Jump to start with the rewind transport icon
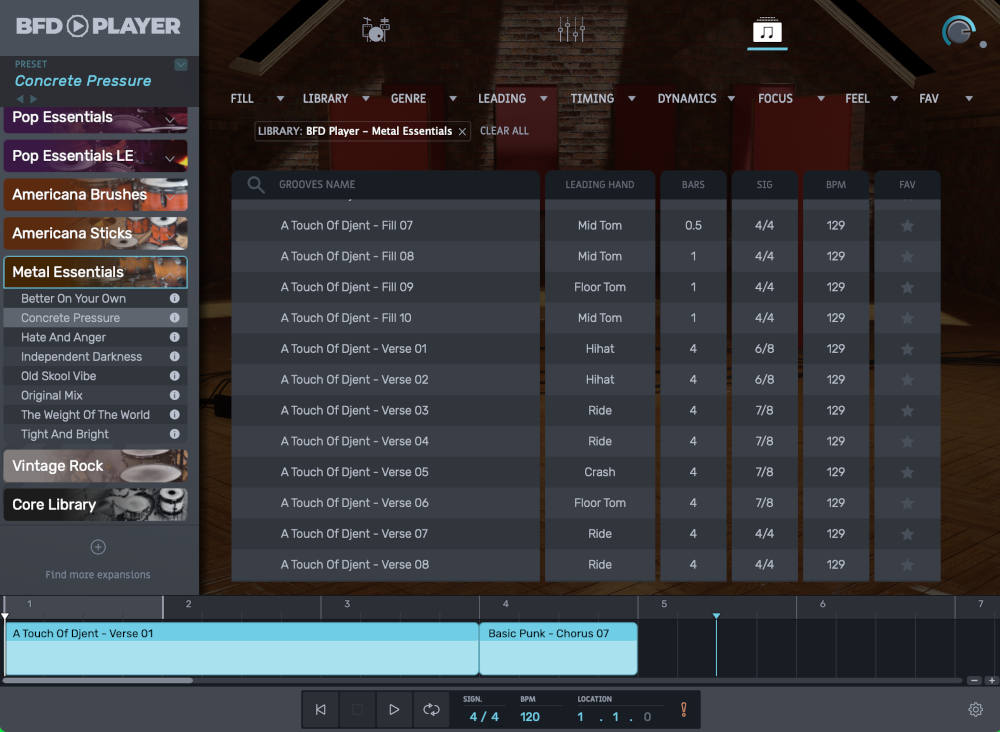 320,709
